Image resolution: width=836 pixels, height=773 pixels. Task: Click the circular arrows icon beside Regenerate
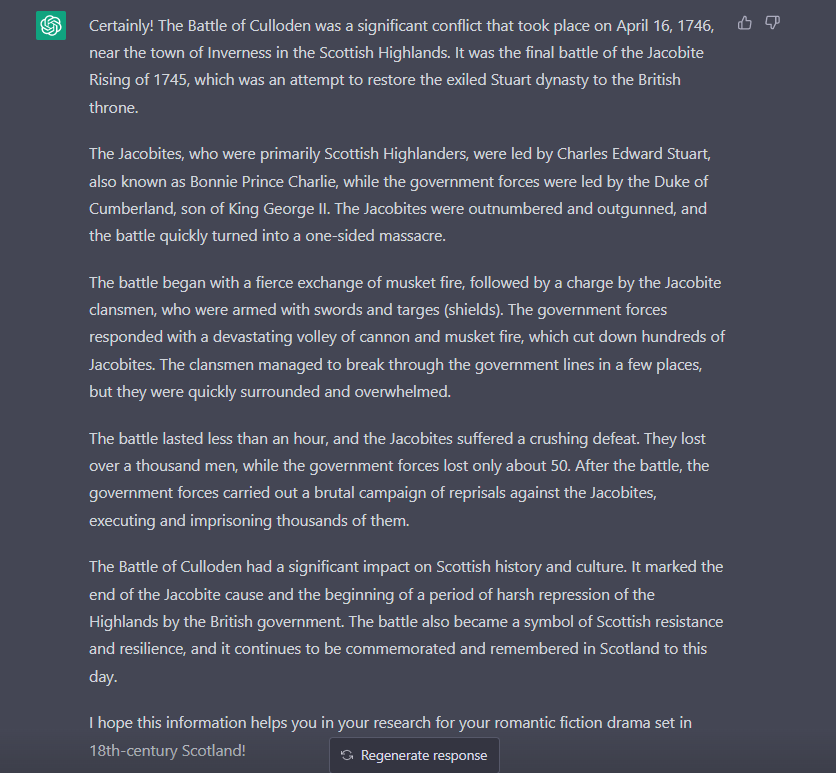coord(347,755)
